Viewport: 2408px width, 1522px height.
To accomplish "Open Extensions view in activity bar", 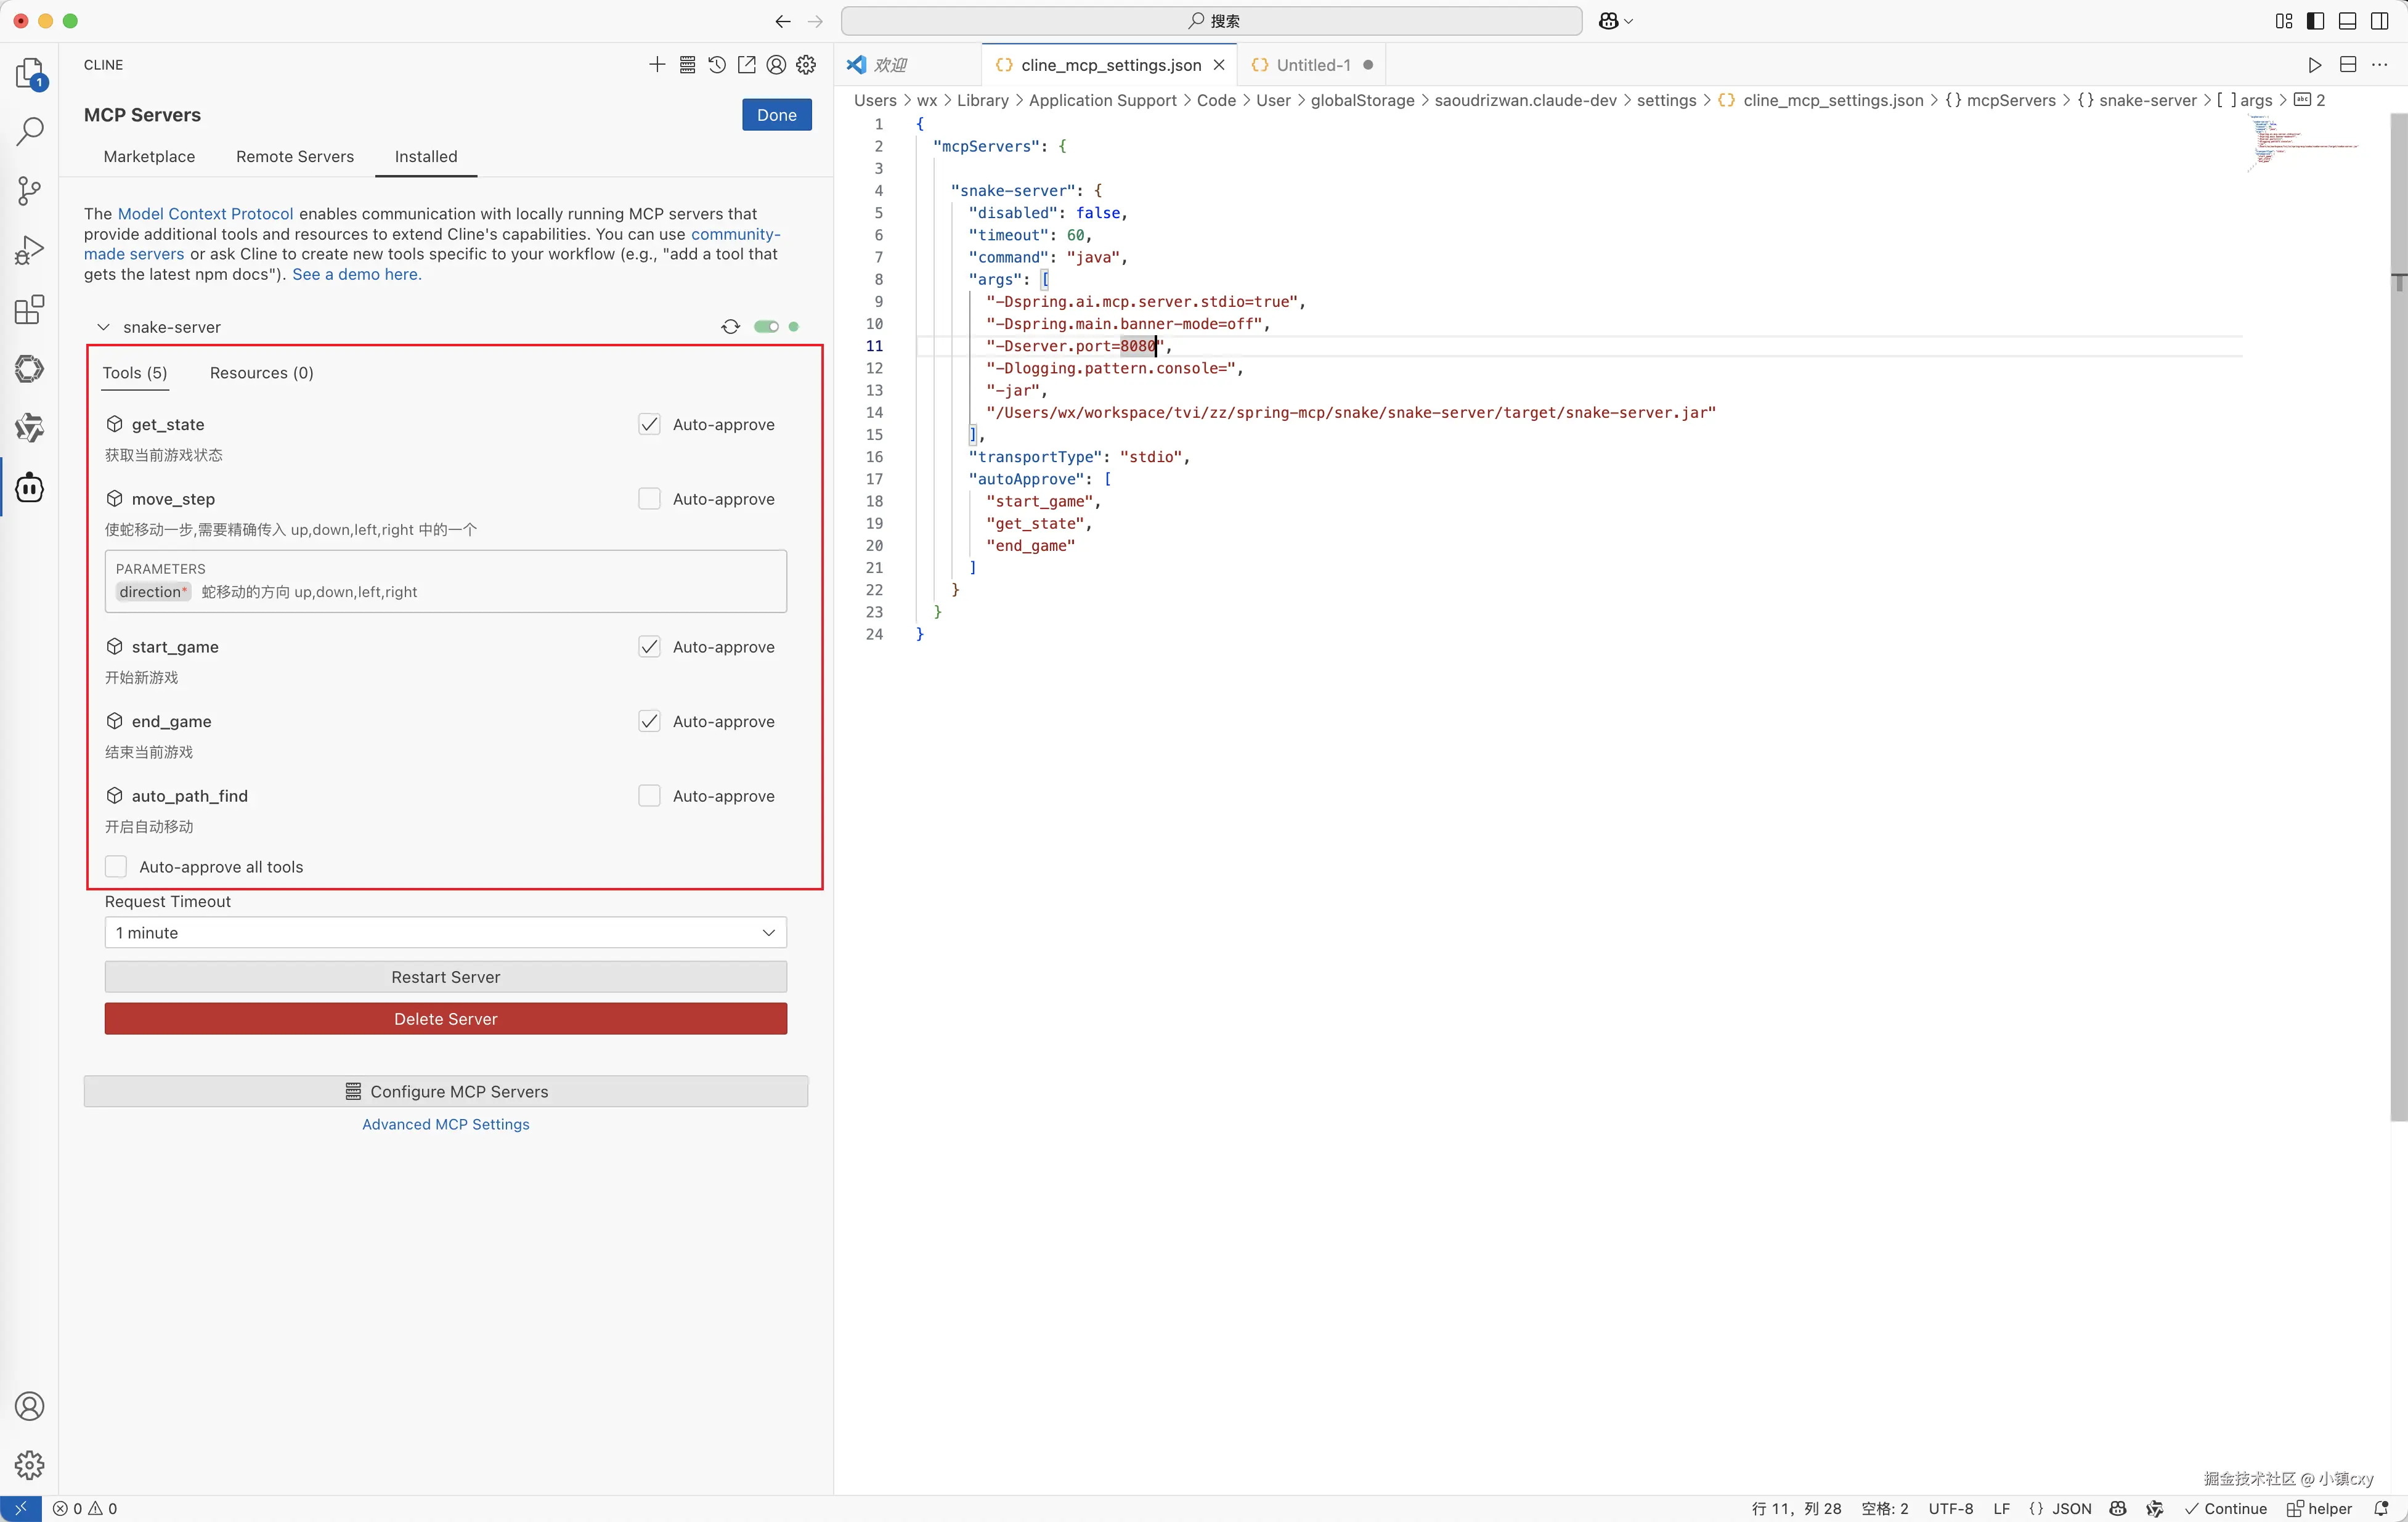I will tap(30, 310).
